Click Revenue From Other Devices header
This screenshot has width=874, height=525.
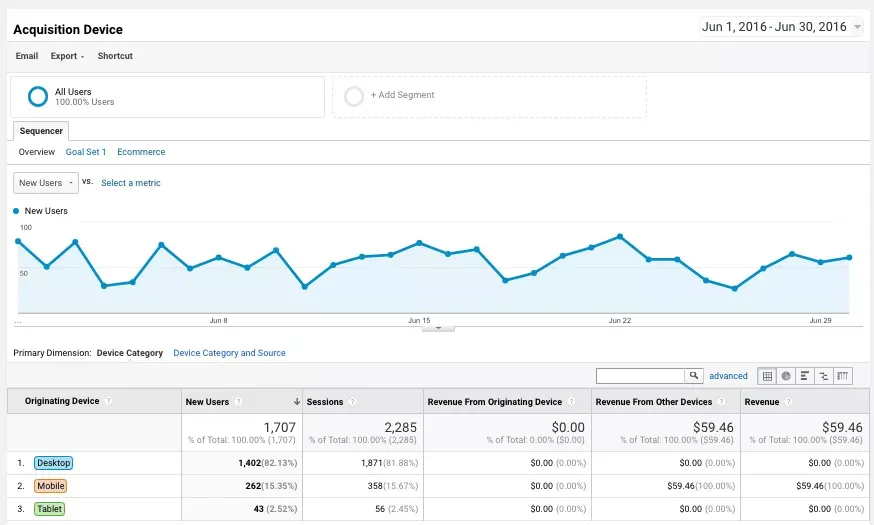(x=654, y=402)
